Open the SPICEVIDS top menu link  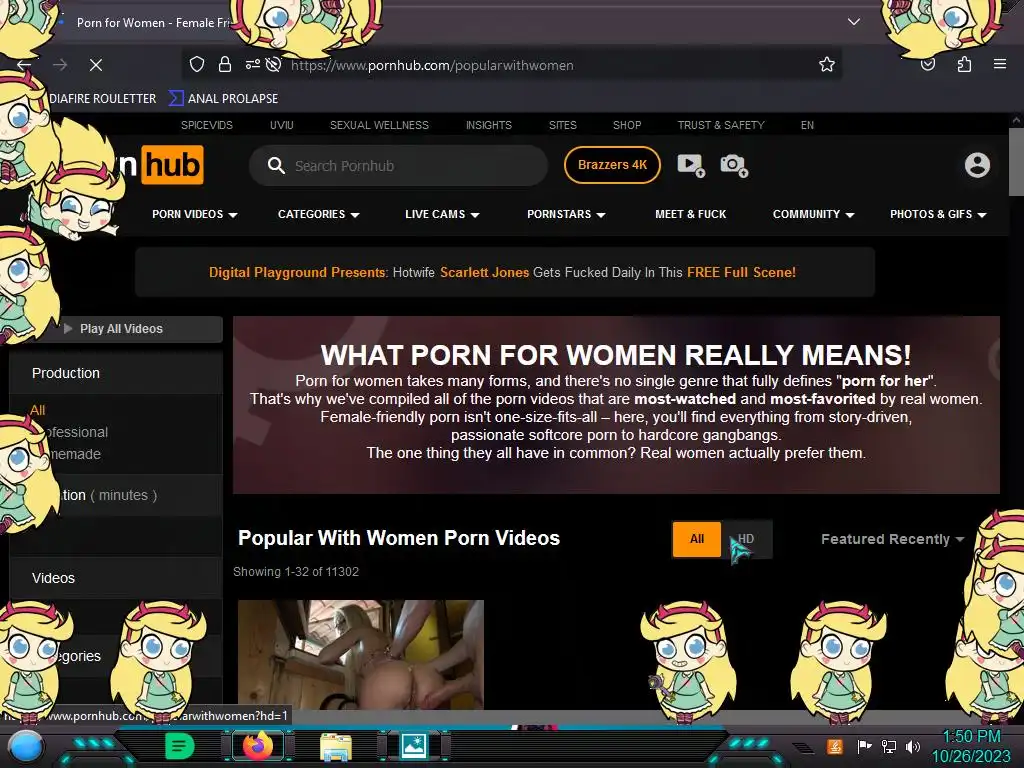tap(206, 125)
